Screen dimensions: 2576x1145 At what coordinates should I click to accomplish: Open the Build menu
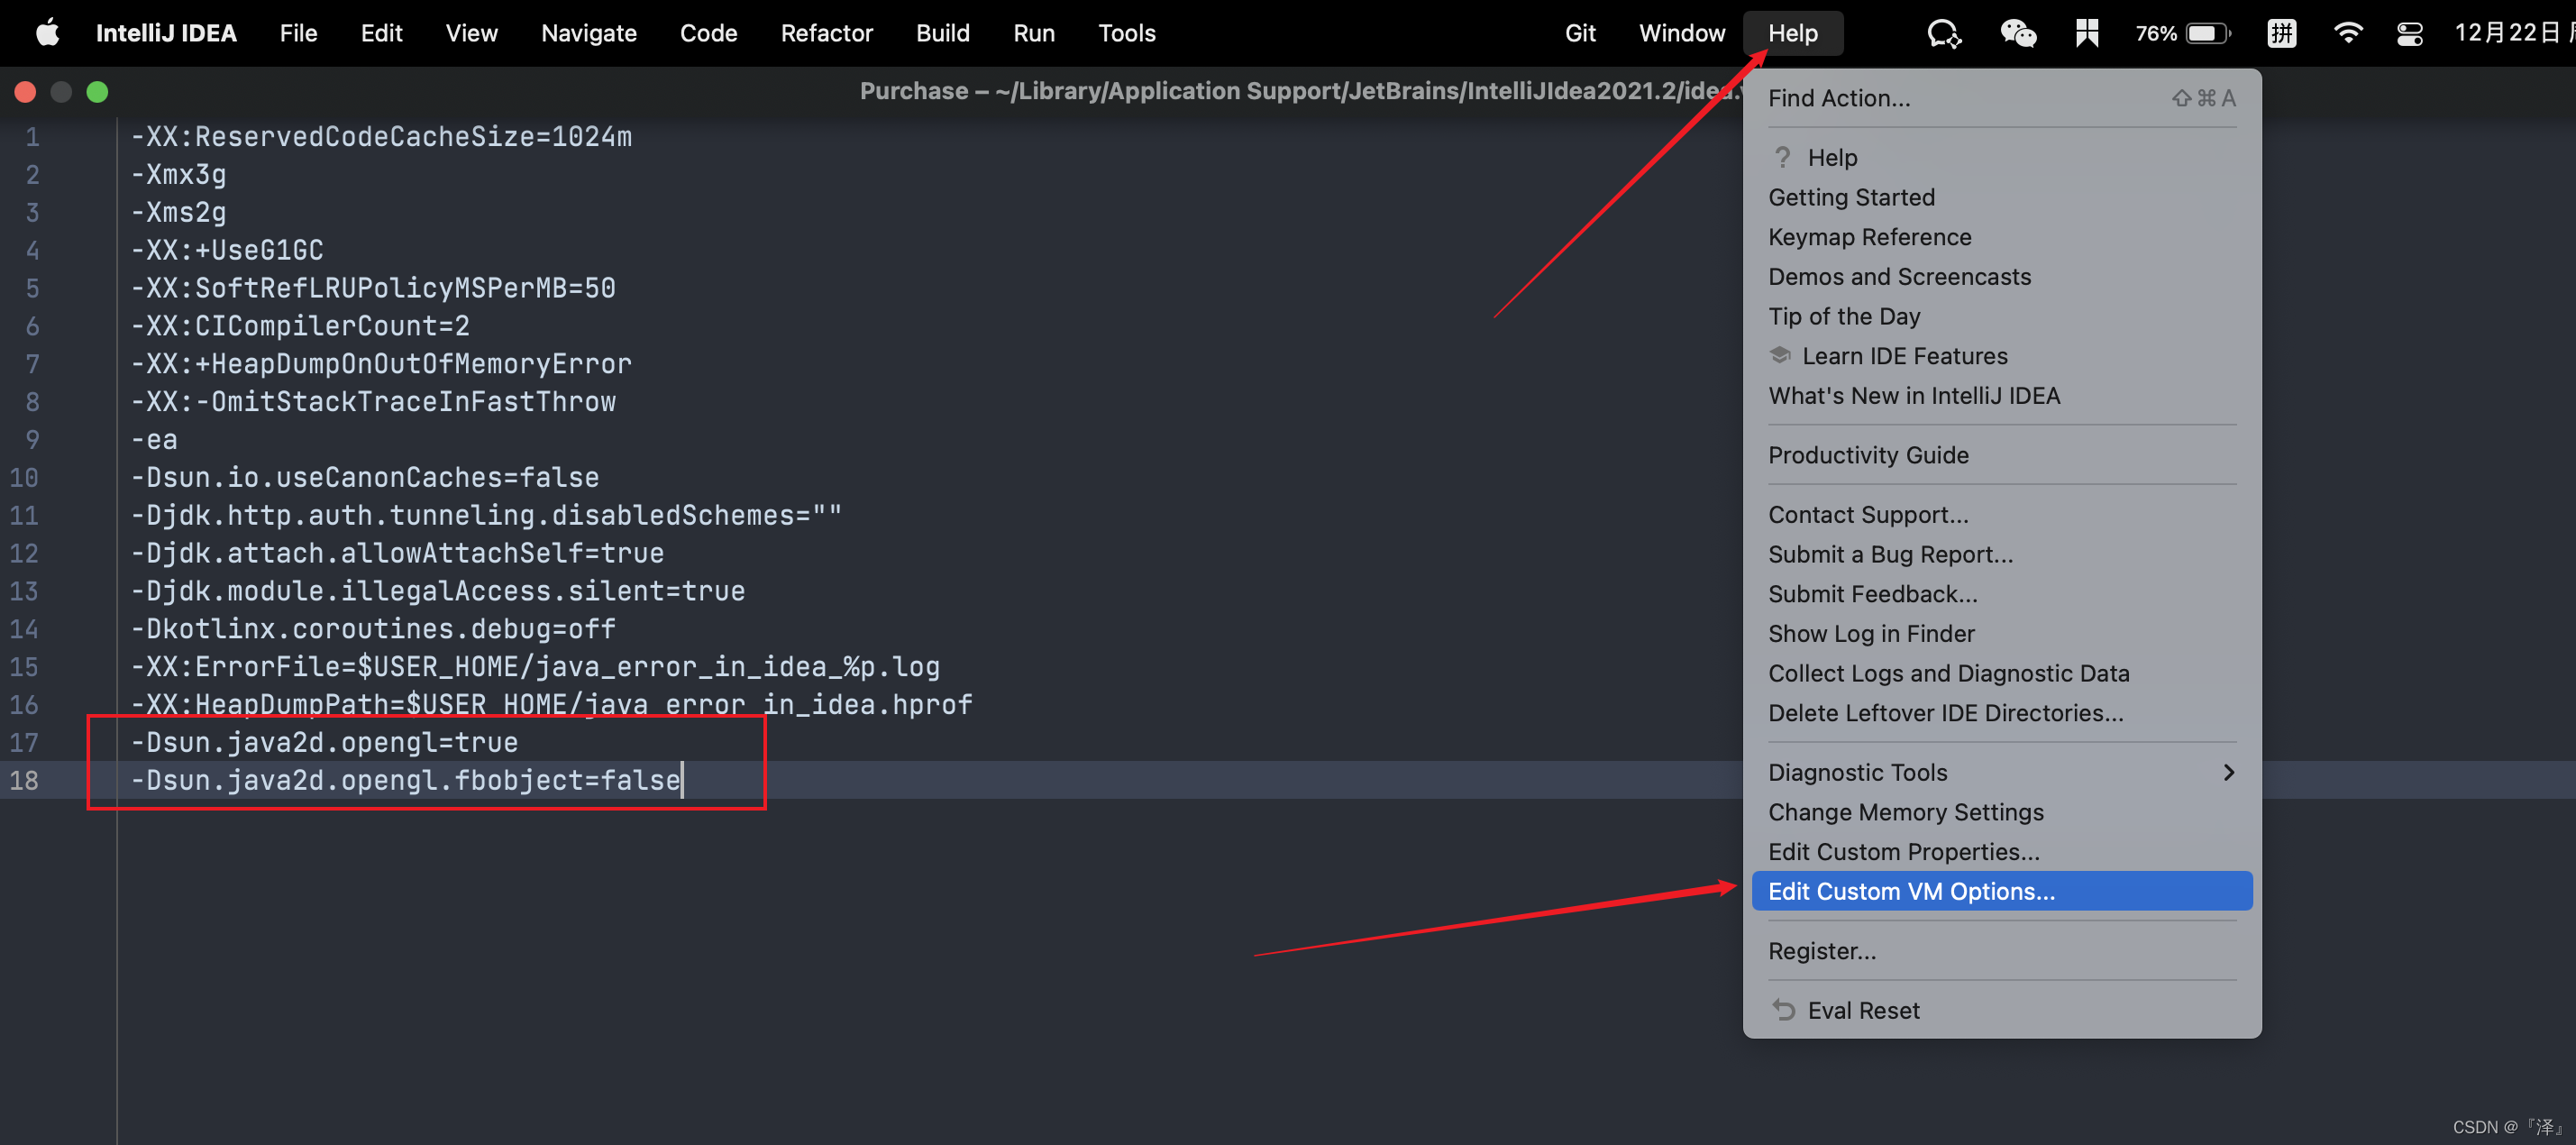pos(942,33)
